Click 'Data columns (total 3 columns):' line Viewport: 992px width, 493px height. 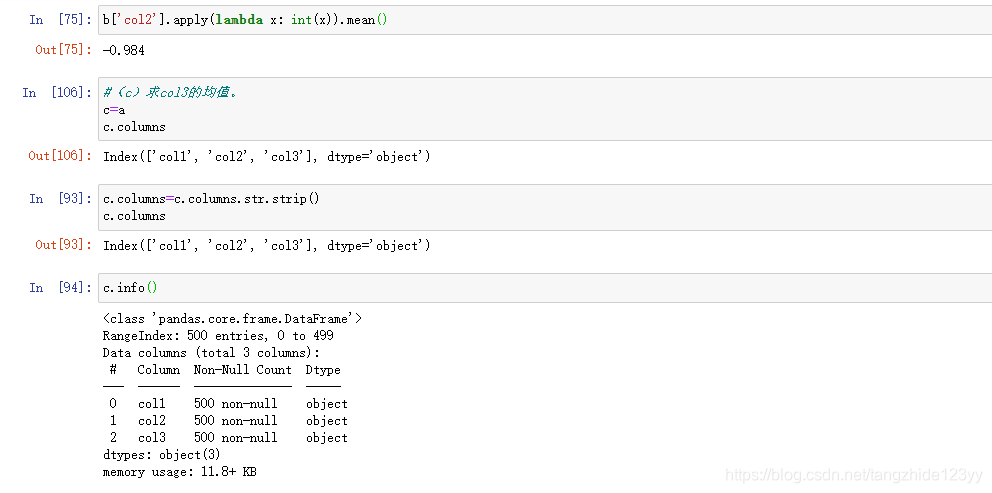tap(211, 353)
